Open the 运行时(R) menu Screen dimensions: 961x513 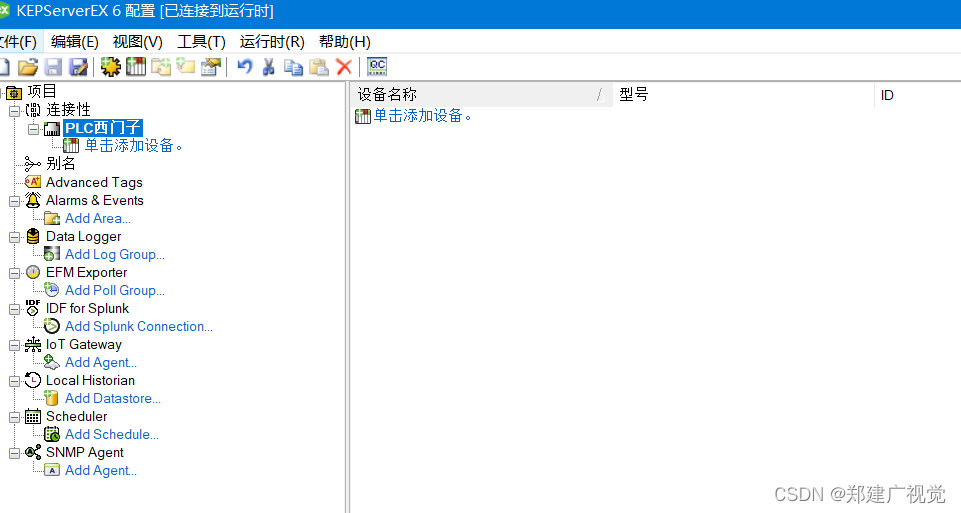click(x=272, y=42)
